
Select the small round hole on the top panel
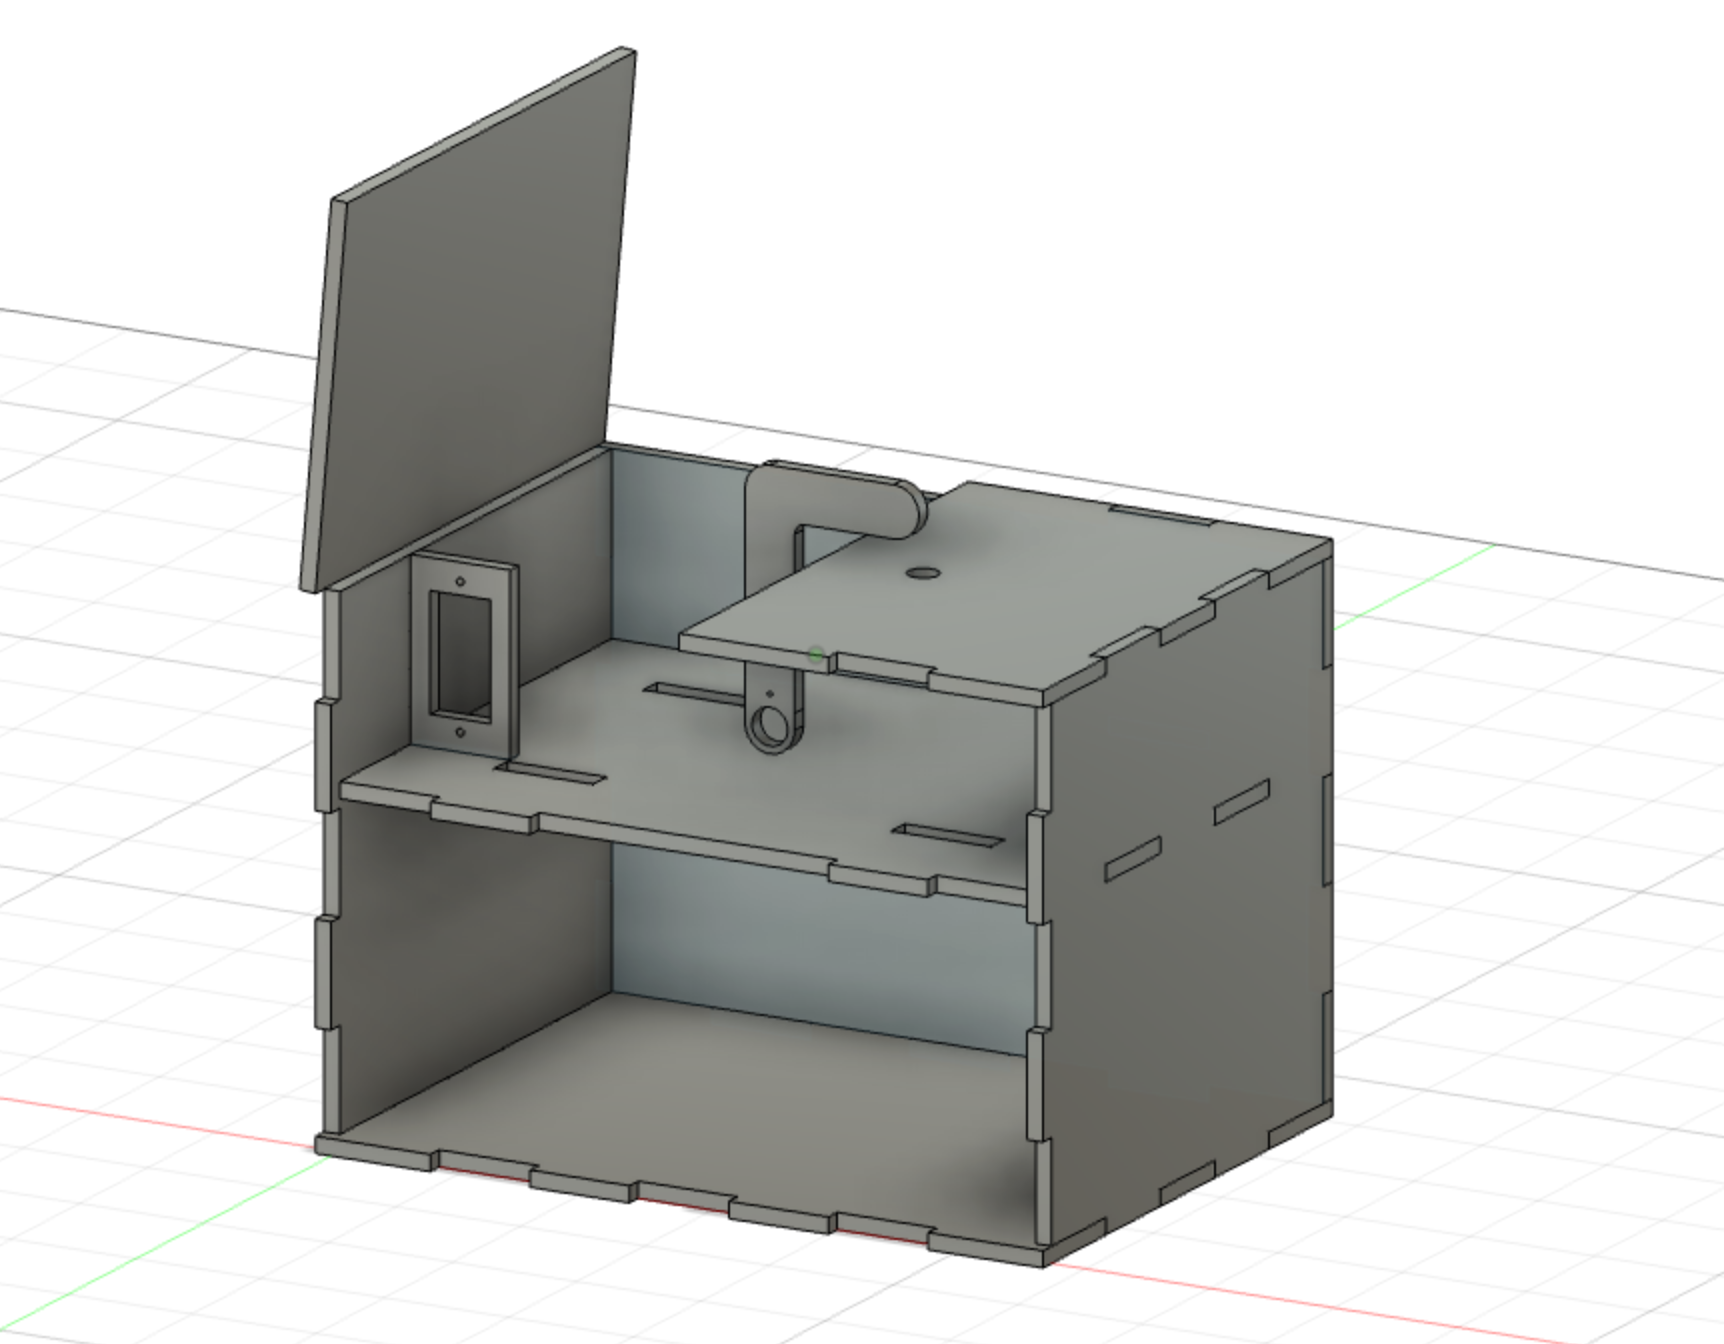point(924,574)
